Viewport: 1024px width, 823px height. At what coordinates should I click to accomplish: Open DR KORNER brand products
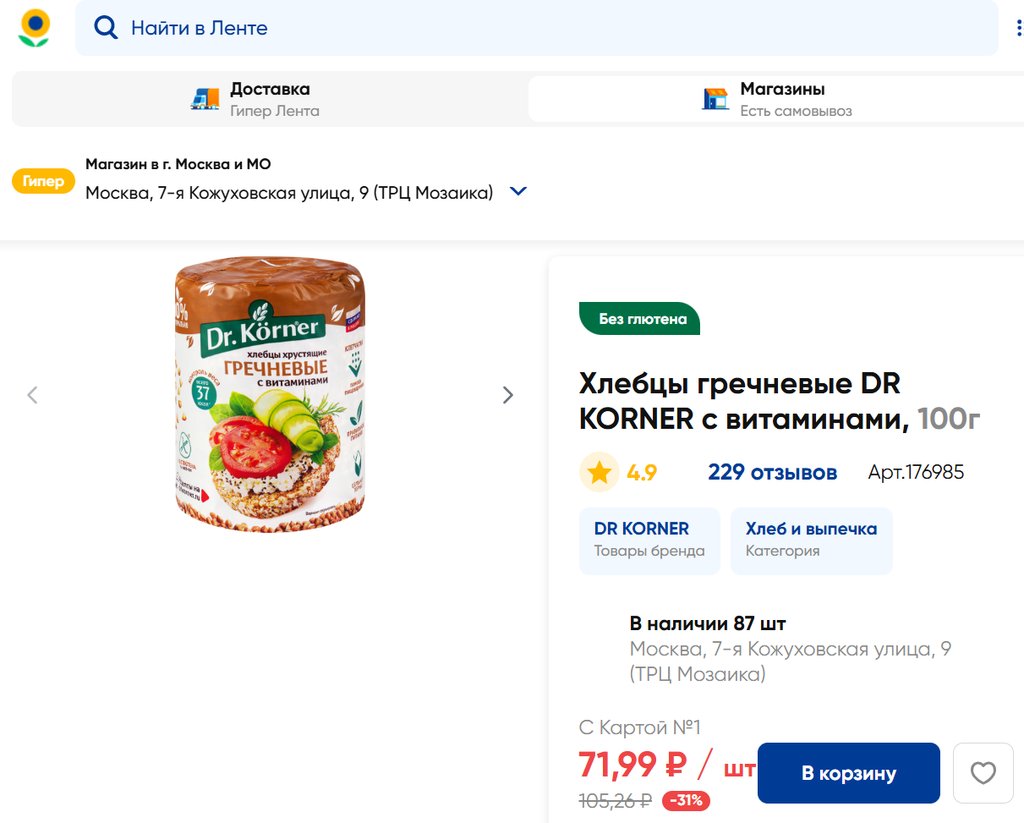(649, 540)
